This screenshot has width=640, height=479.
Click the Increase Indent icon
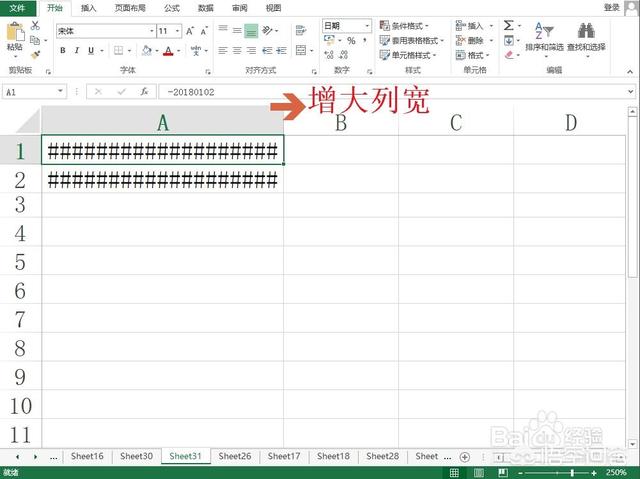281,51
